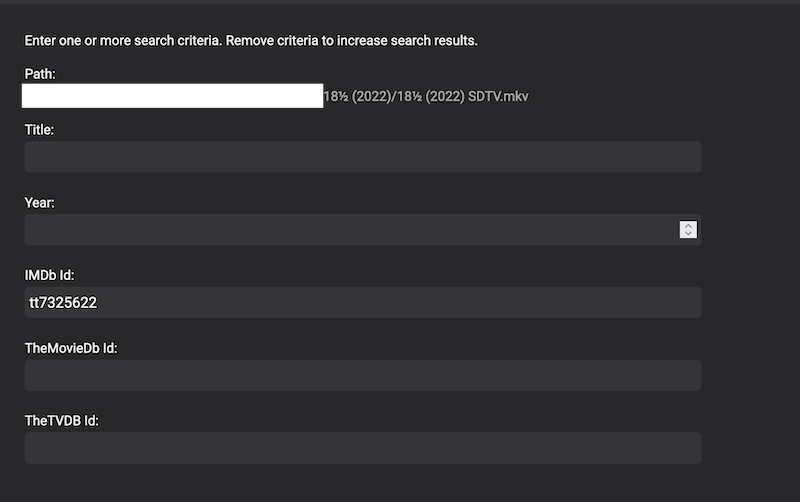The width and height of the screenshot is (800, 502).
Task: Click the "Year:" field label
Action: coord(39,202)
